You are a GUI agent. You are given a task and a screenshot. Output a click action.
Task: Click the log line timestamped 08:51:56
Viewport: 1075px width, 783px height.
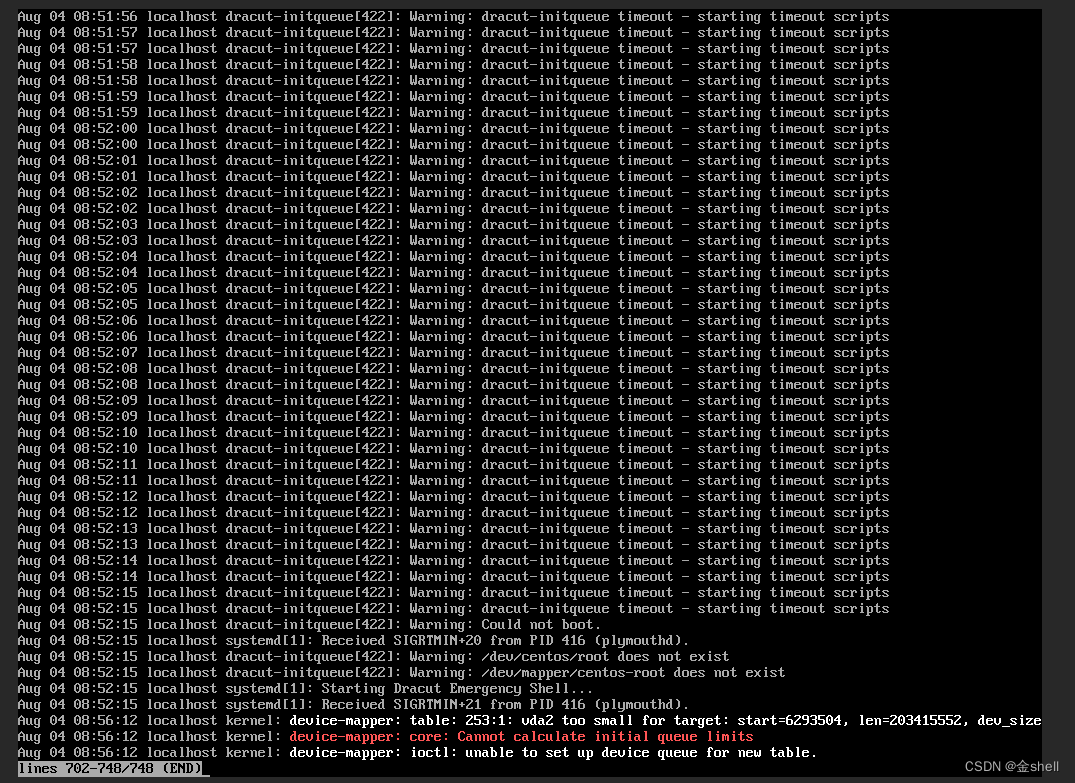[x=453, y=16]
